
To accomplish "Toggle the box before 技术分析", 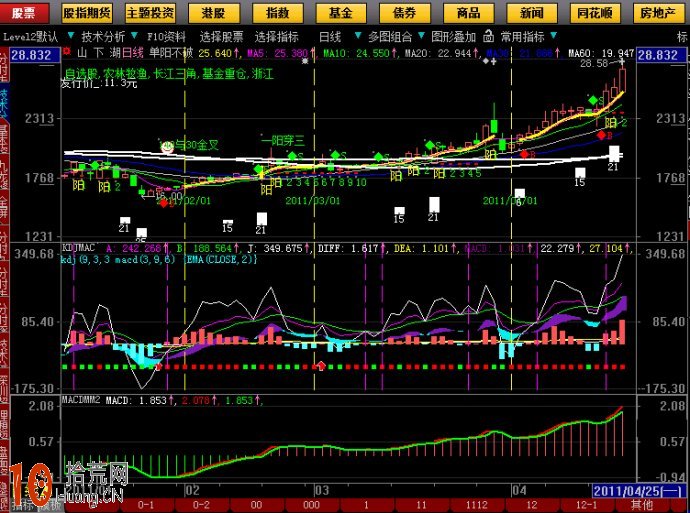I will coord(71,35).
